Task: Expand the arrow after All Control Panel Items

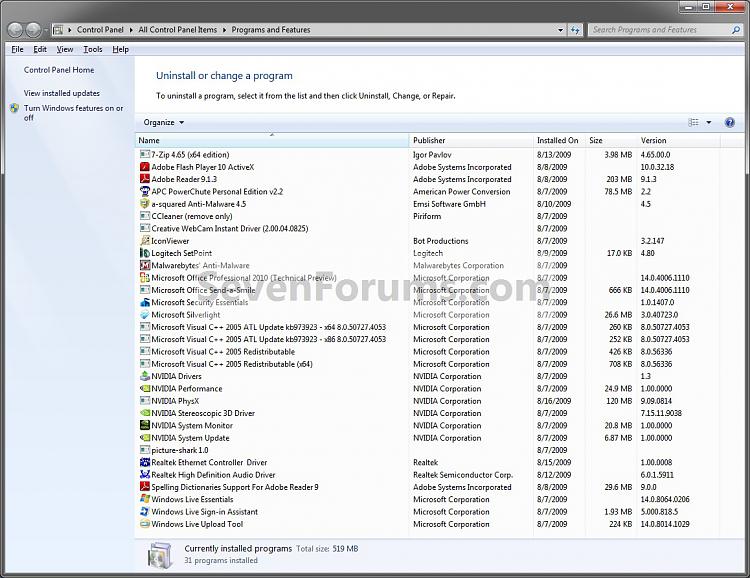Action: [x=224, y=30]
